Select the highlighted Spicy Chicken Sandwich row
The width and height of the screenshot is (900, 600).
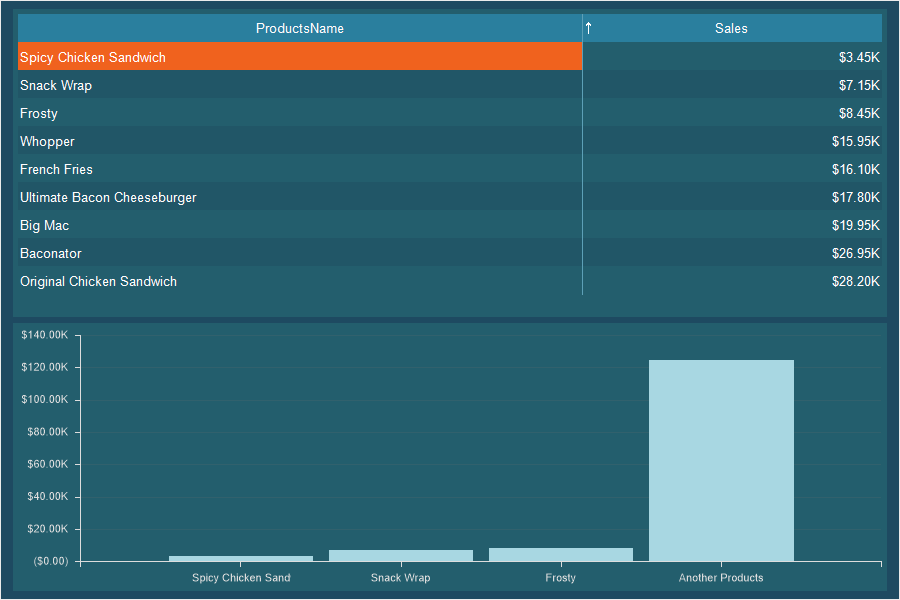point(93,57)
